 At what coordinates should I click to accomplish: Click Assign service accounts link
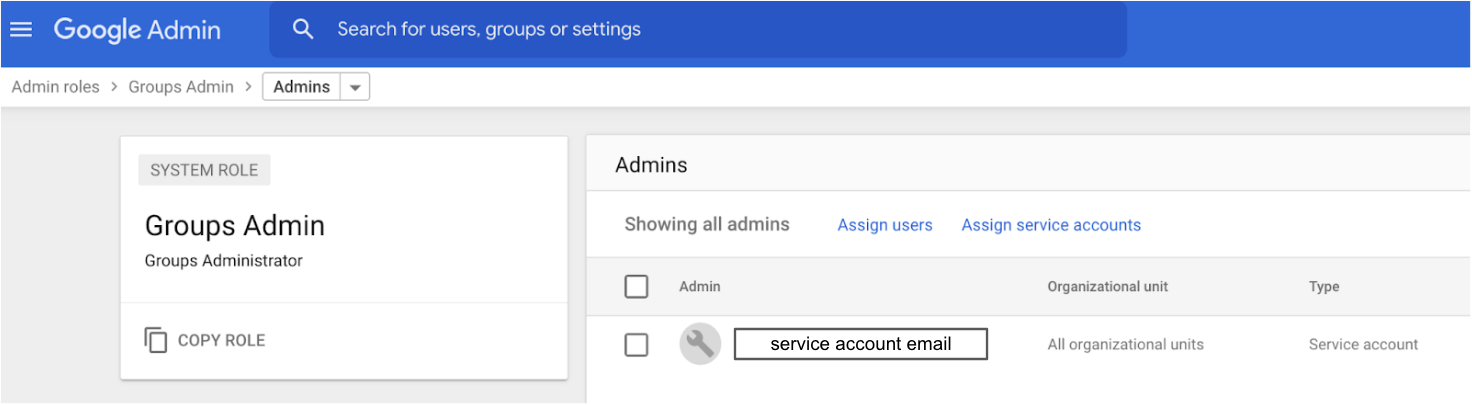pos(1051,225)
